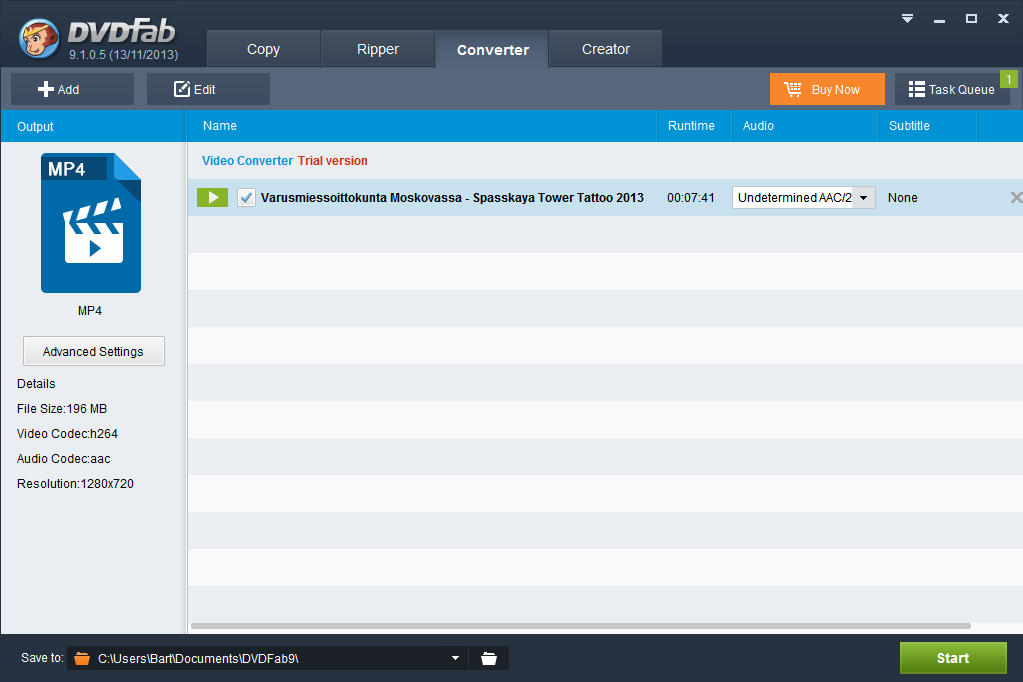1023x682 pixels.
Task: Click Resolution:1280x720 detail
Action: point(75,484)
